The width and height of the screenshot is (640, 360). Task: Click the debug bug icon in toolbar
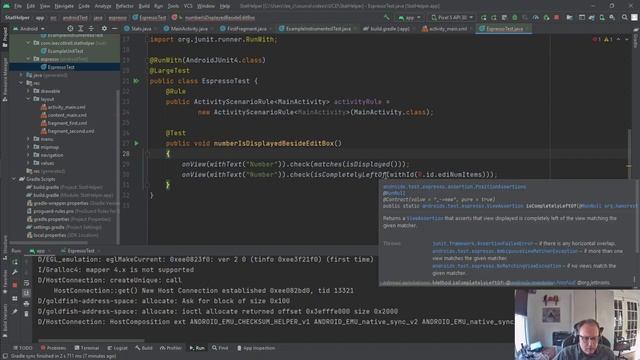click(x=515, y=18)
